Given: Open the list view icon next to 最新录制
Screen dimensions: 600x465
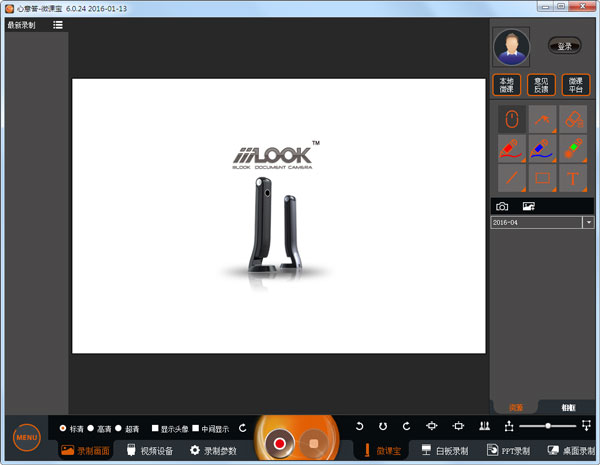Looking at the screenshot, I should pos(58,25).
